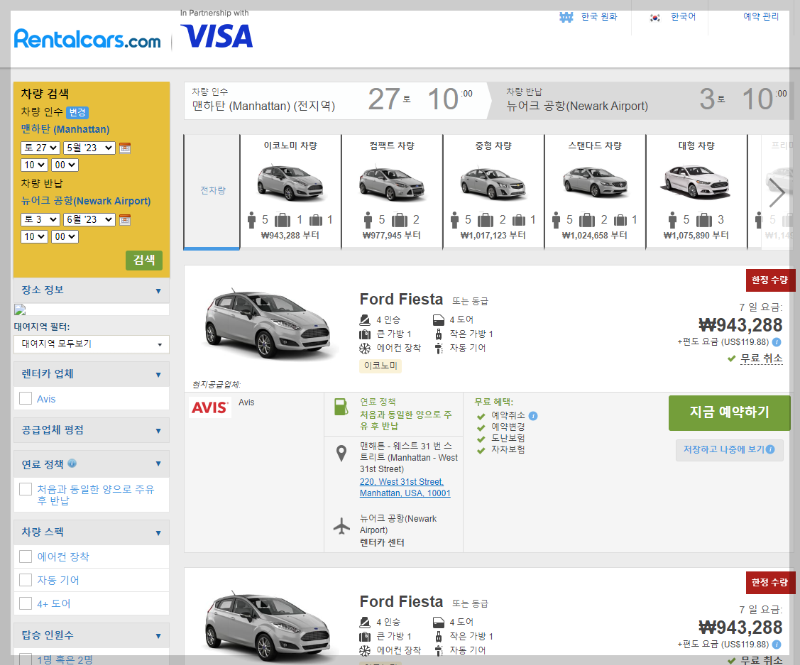The height and width of the screenshot is (665, 800).
Task: Click the 한국어 language link
Action: [x=683, y=17]
